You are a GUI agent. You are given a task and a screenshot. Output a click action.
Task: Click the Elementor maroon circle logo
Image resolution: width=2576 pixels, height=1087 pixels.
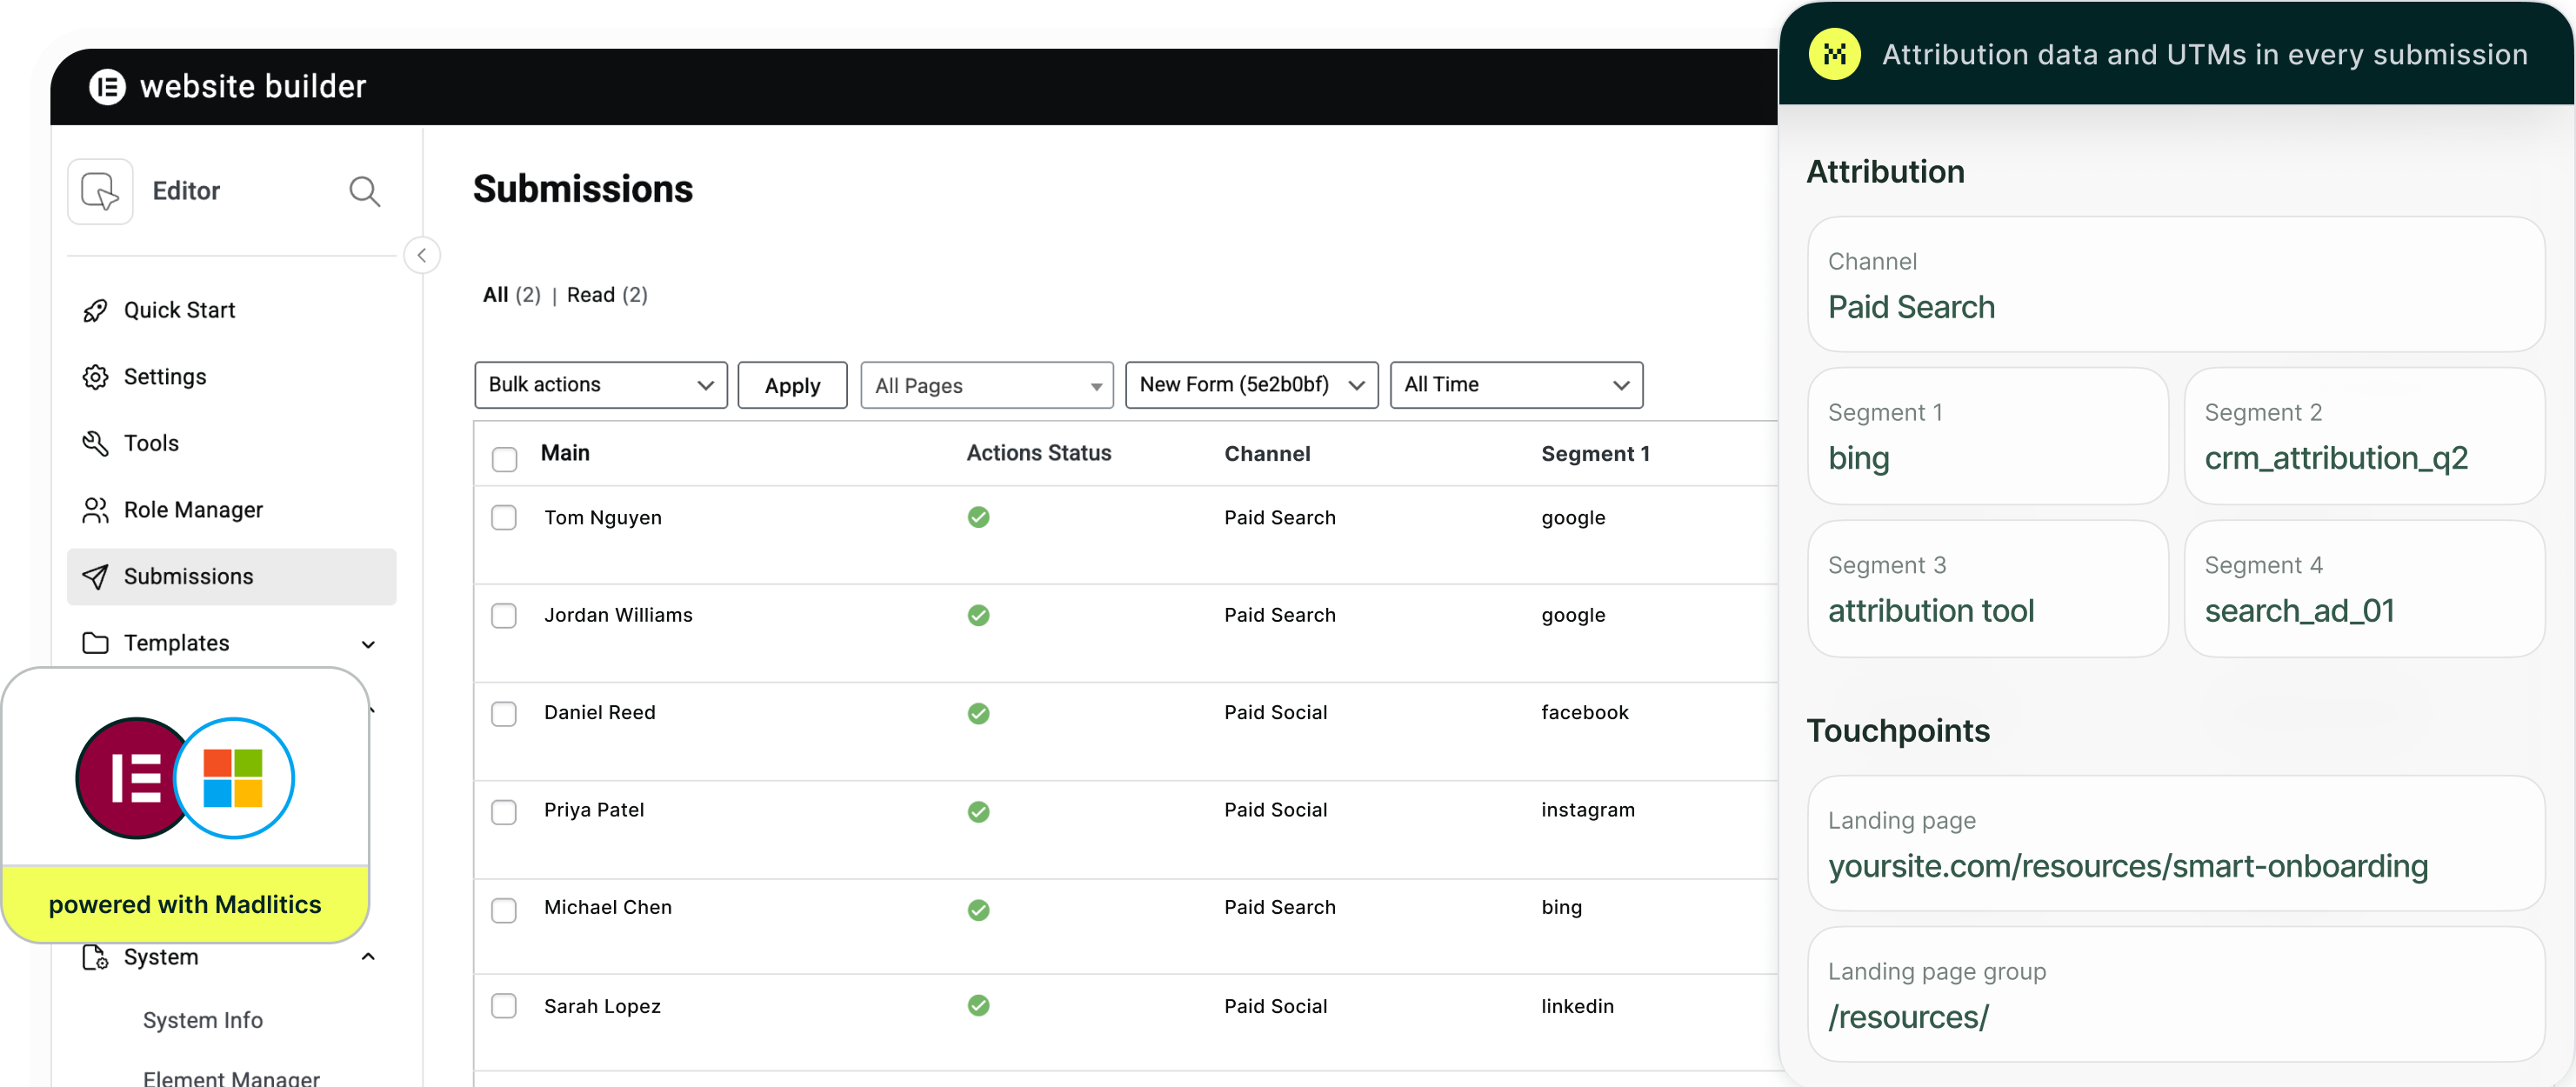(128, 778)
